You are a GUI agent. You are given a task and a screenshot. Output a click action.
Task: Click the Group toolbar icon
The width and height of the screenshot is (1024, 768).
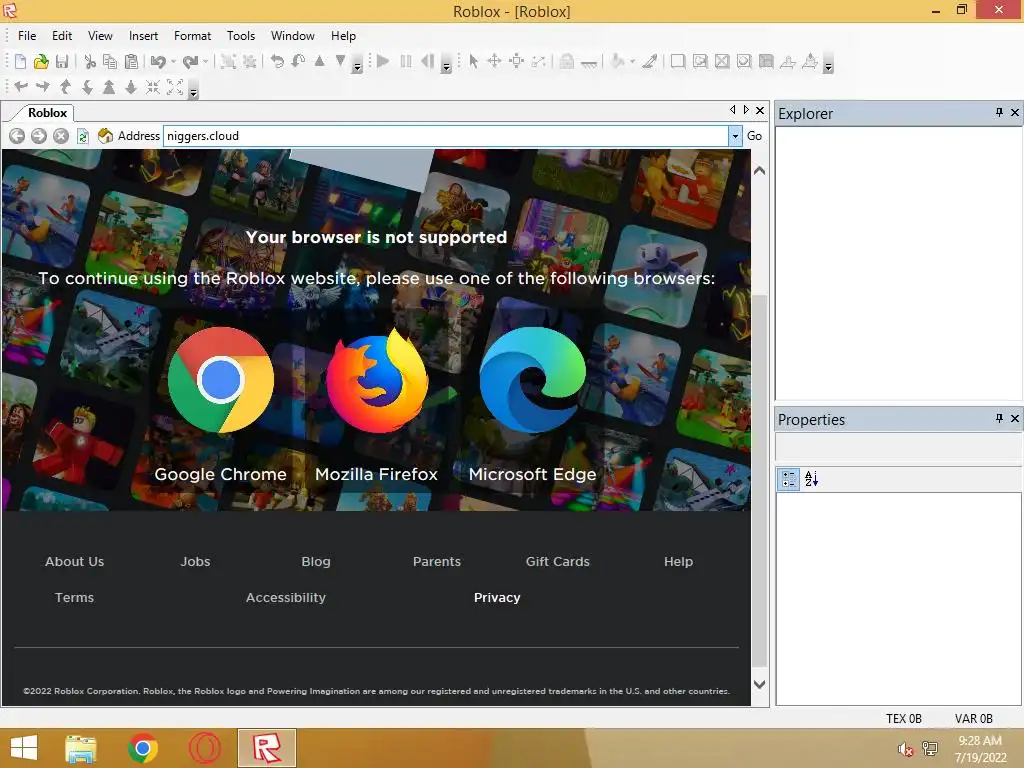228,61
